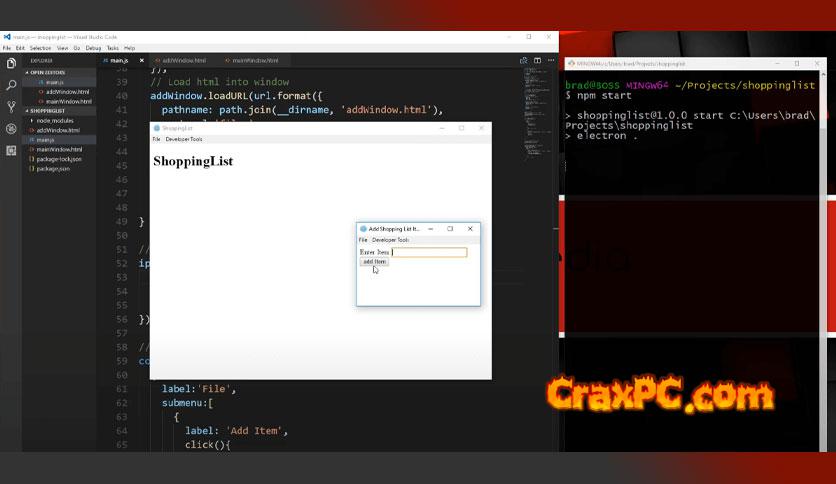
Task: Open the editor more actions ellipsis
Action: tap(551, 60)
